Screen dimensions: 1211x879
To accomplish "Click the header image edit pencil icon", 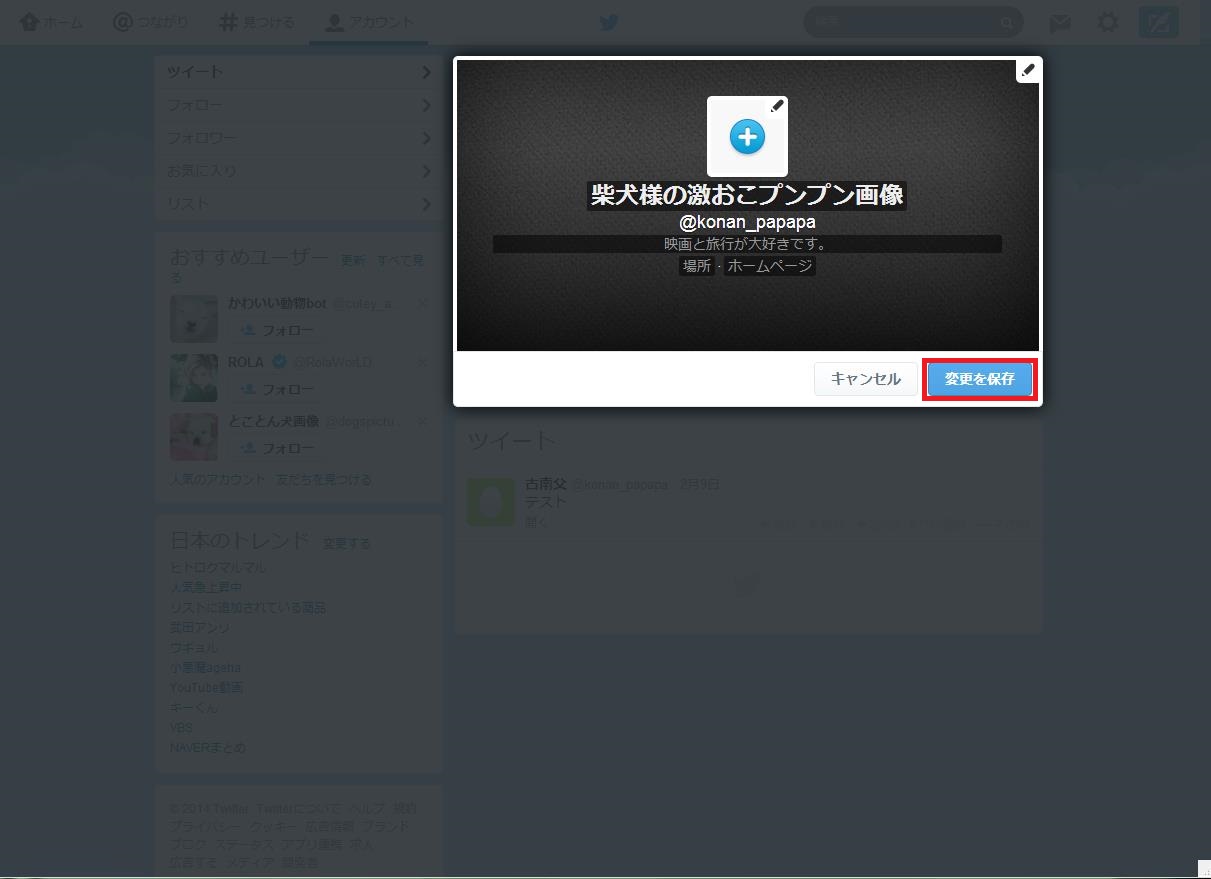I will 1027,70.
